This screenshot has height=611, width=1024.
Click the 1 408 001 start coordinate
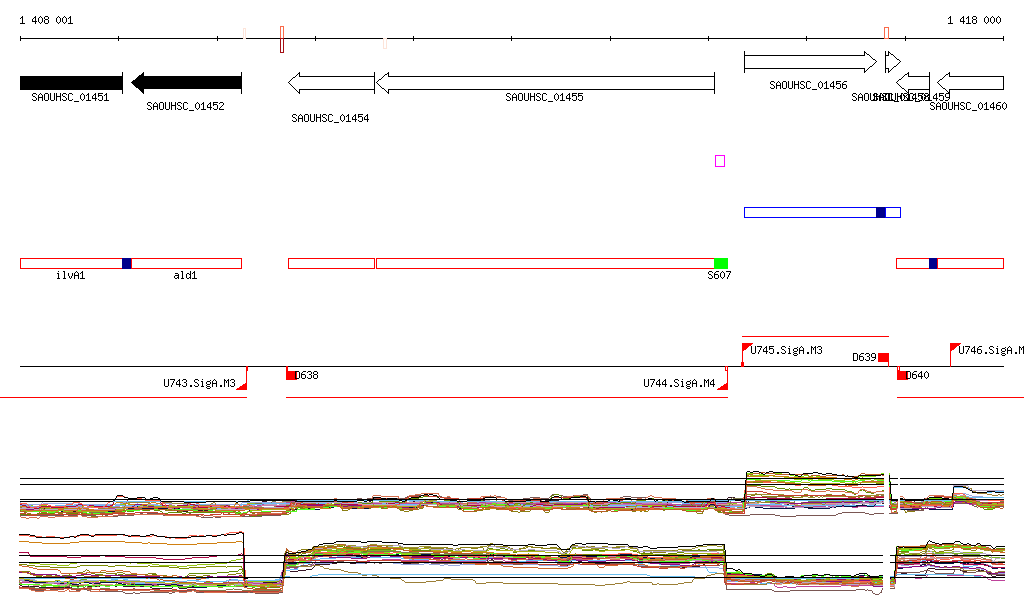tap(46, 20)
